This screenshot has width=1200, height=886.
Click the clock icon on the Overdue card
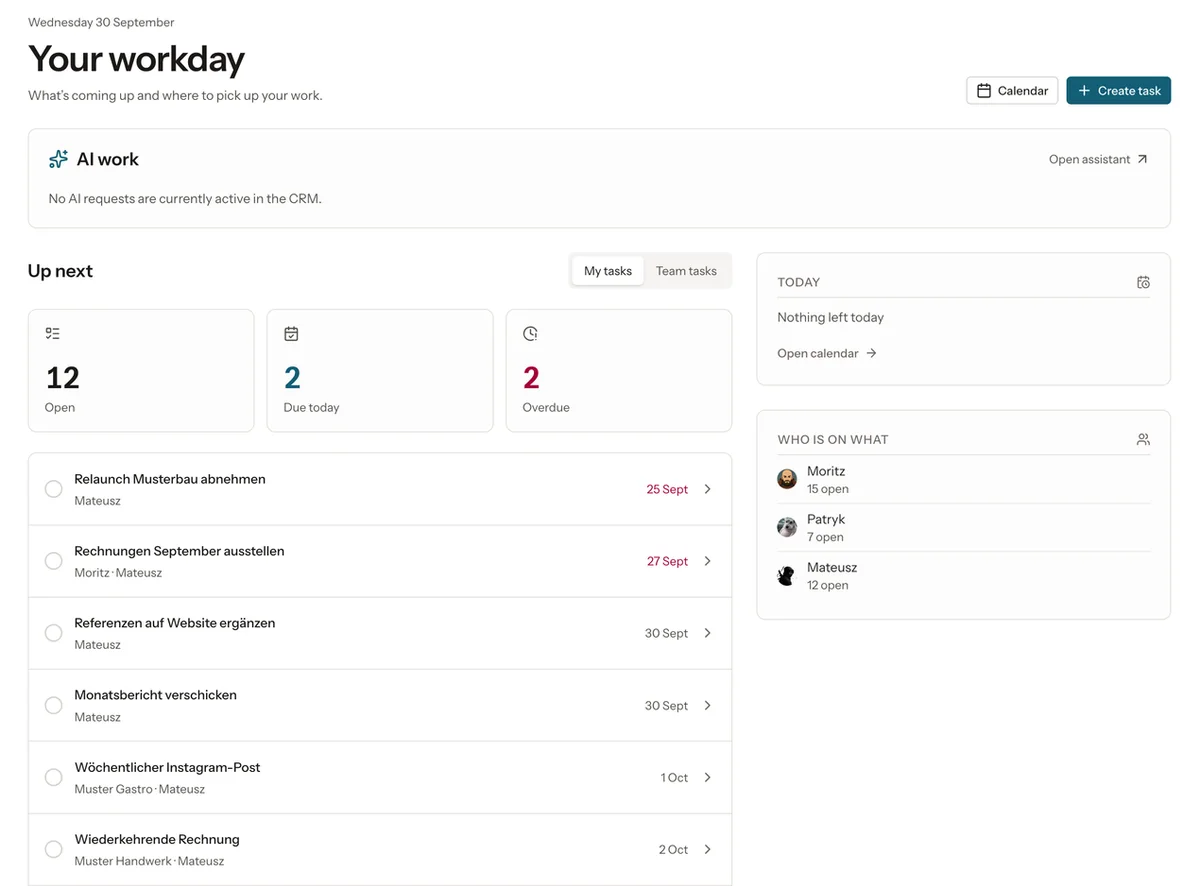tap(530, 334)
